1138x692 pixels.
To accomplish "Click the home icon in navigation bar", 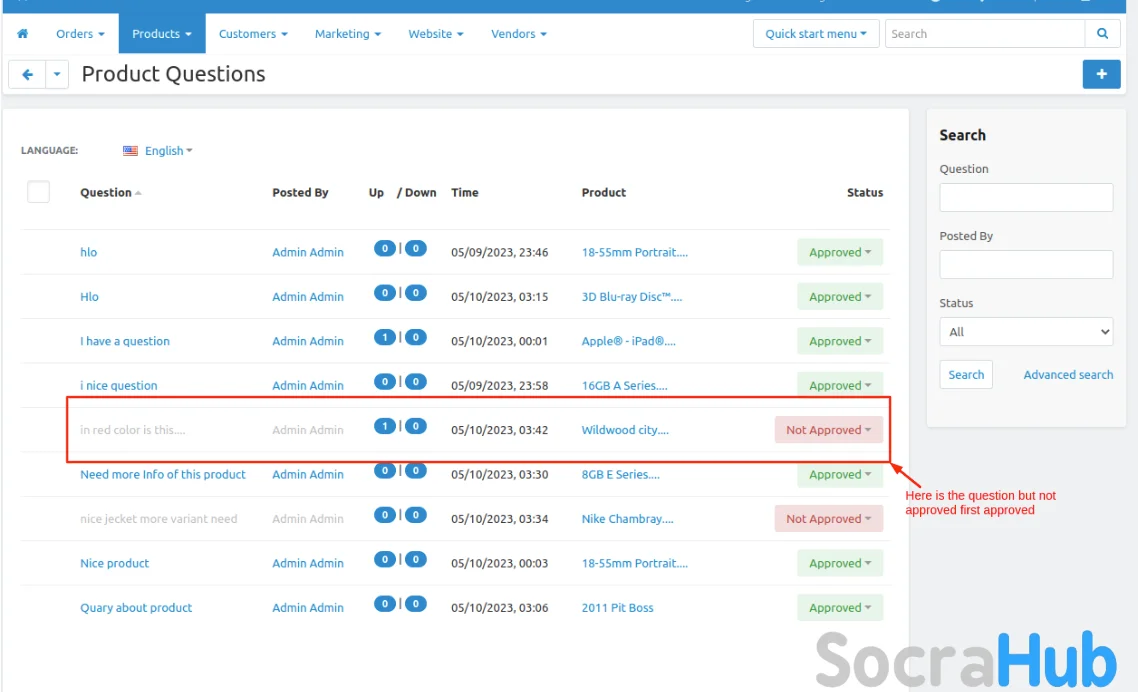I will click(23, 34).
